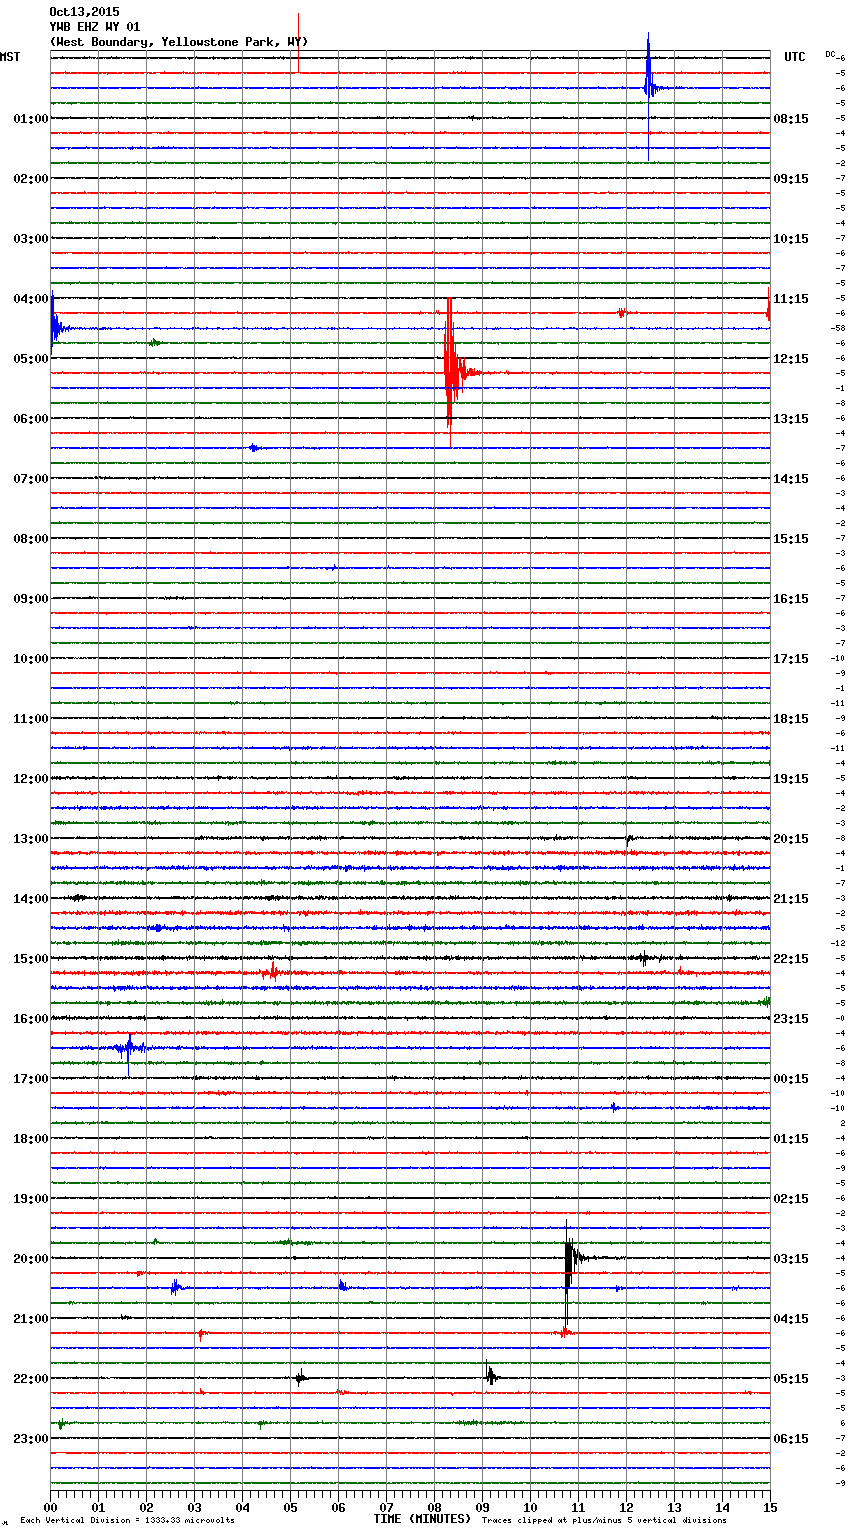This screenshot has width=850, height=1534.
Task: Click the TIME (MINUTES) axis title
Action: 422,1519
